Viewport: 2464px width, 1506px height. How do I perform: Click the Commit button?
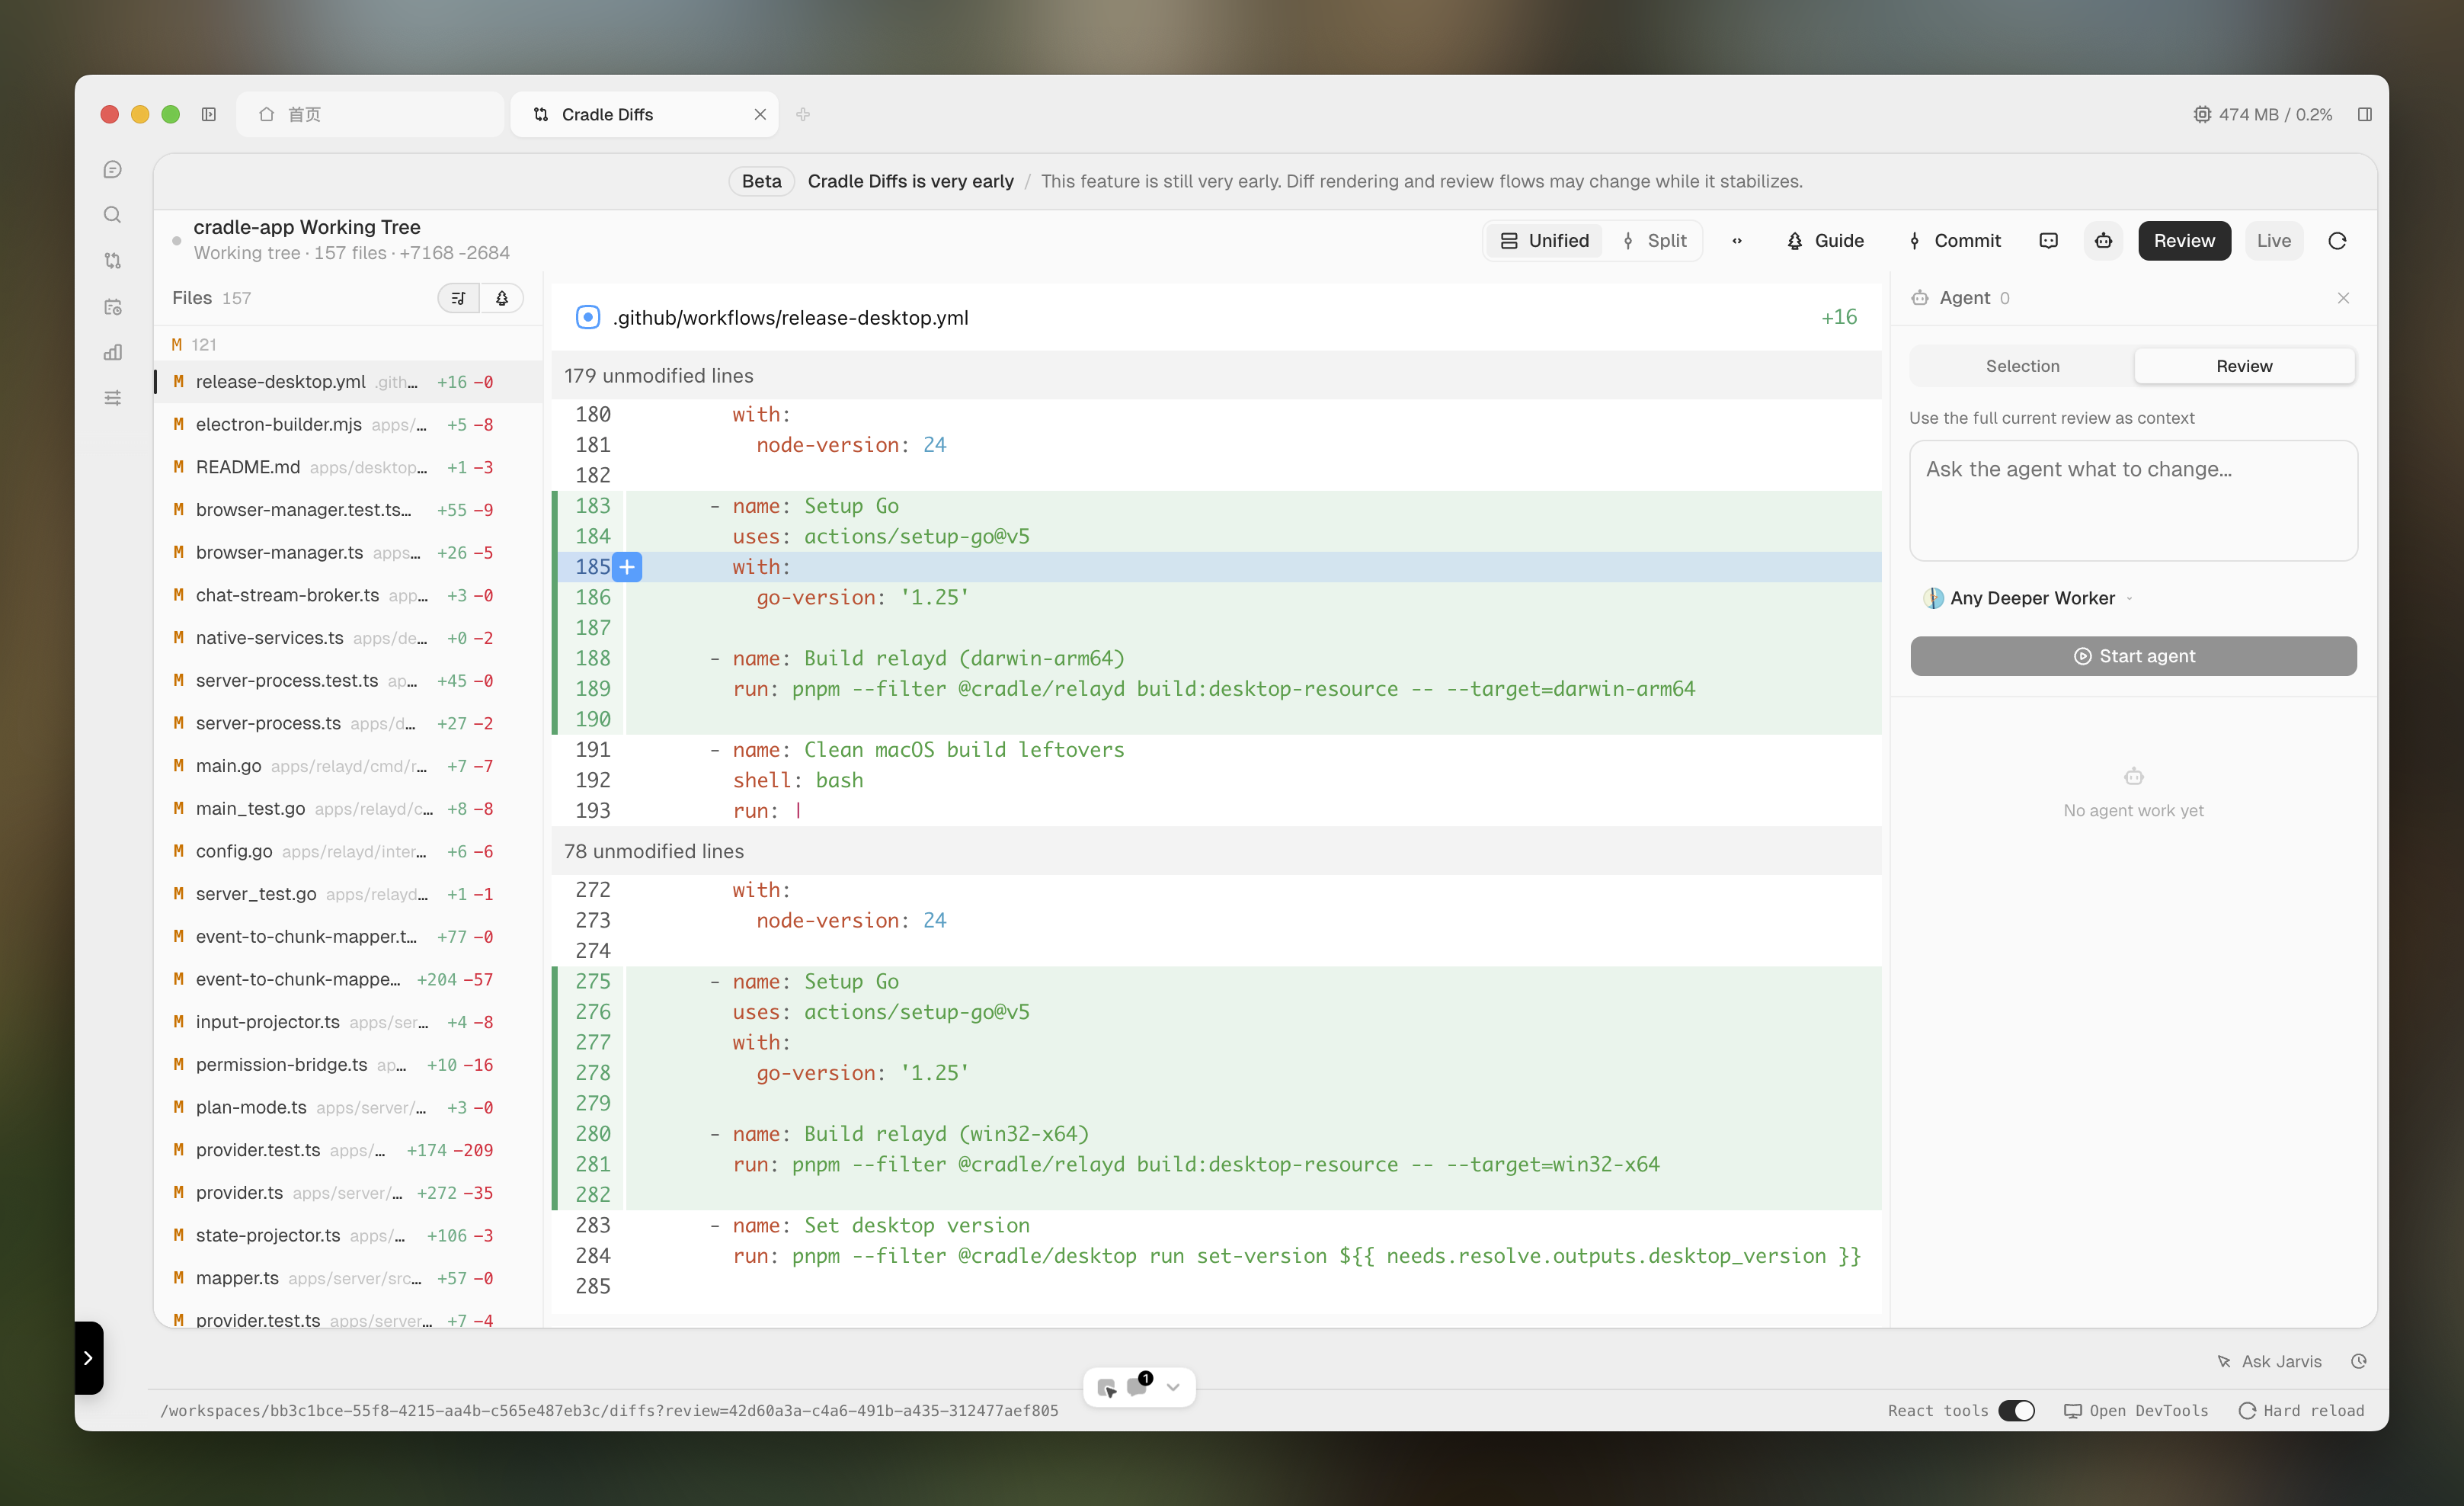coord(1954,241)
